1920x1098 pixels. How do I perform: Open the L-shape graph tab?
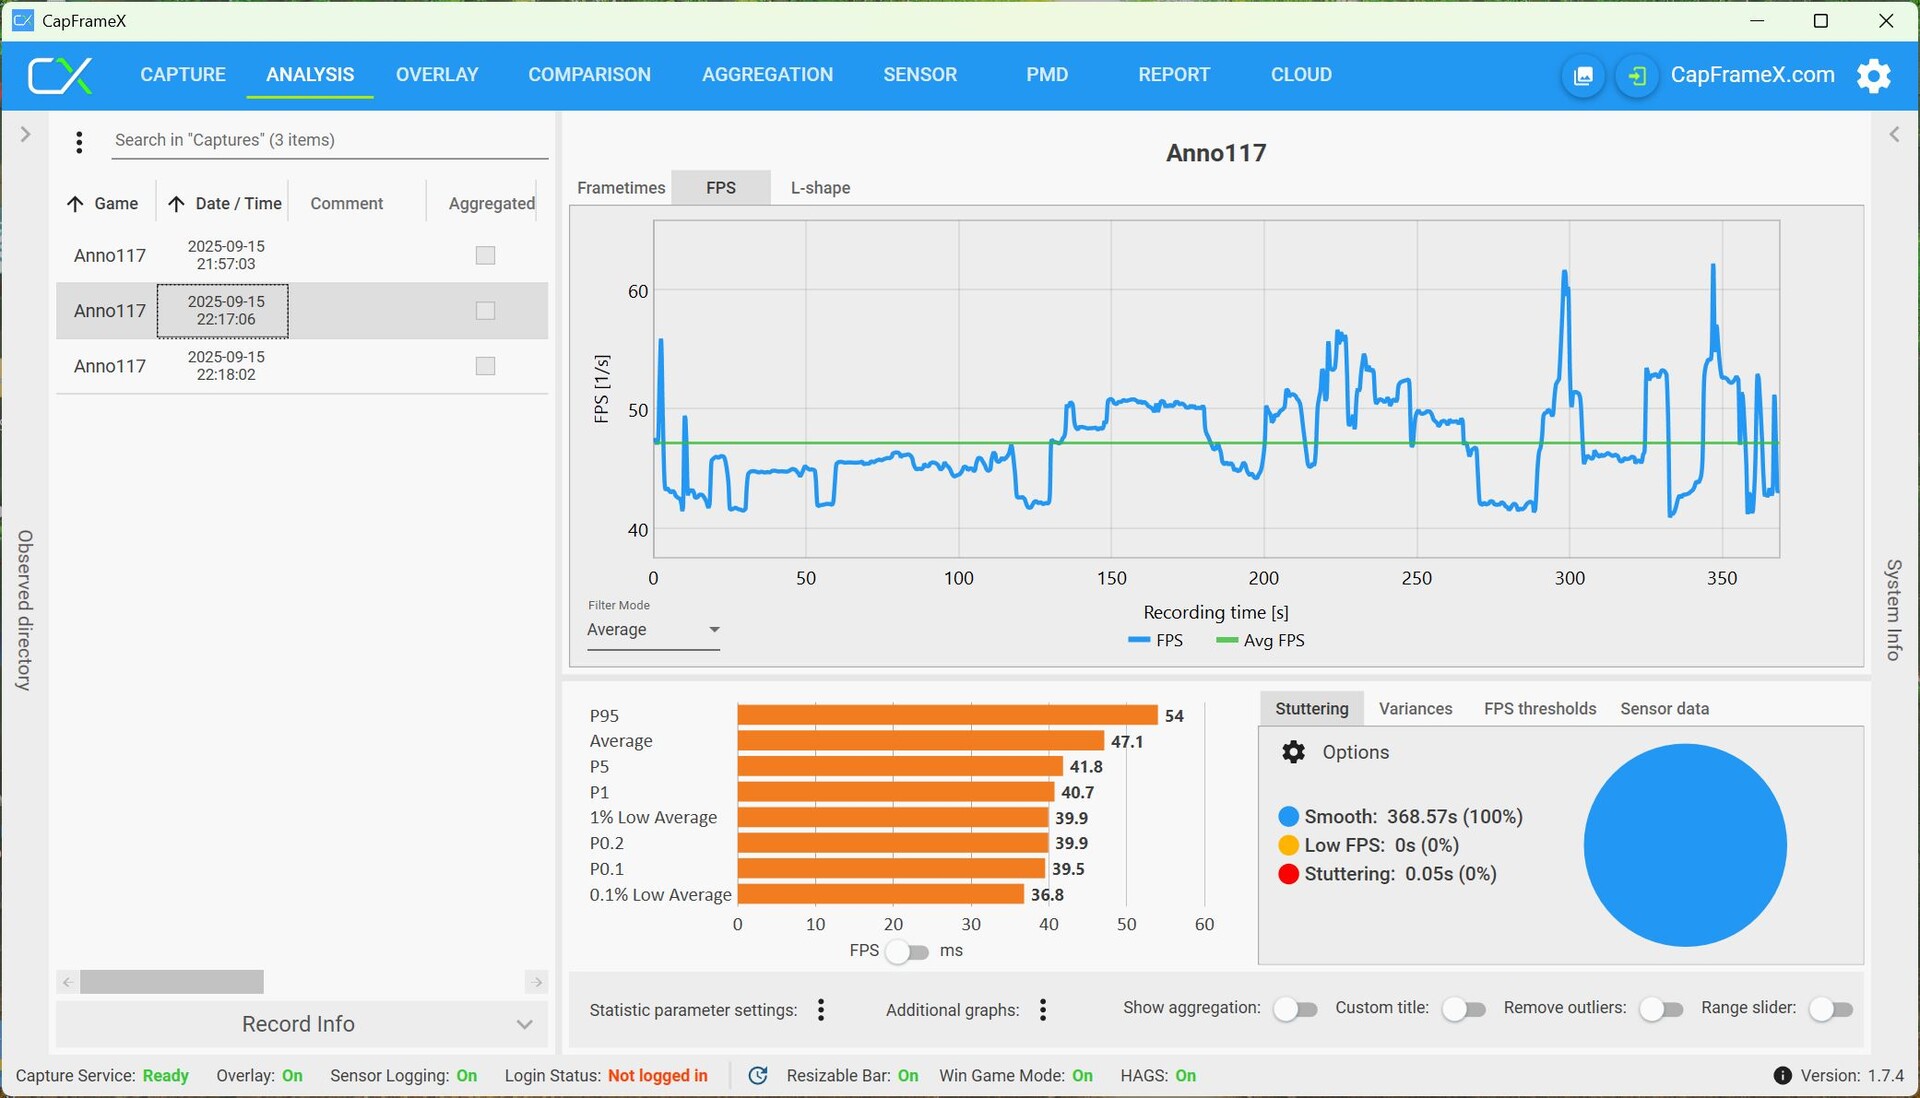click(x=820, y=188)
